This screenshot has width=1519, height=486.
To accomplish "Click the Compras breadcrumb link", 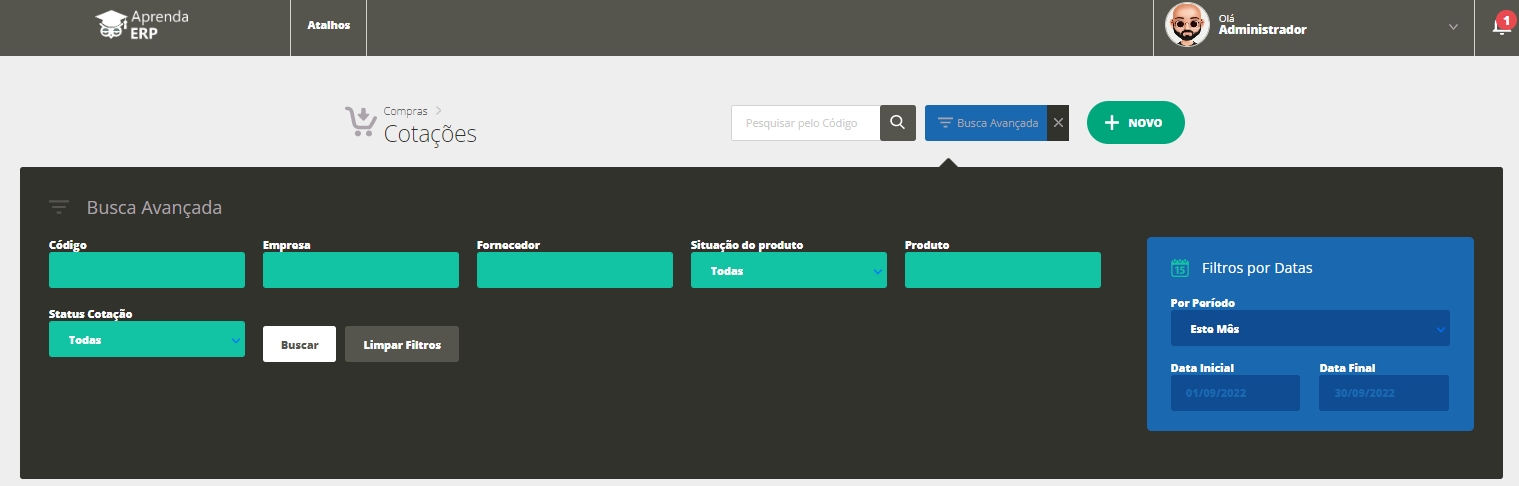I will (x=405, y=111).
